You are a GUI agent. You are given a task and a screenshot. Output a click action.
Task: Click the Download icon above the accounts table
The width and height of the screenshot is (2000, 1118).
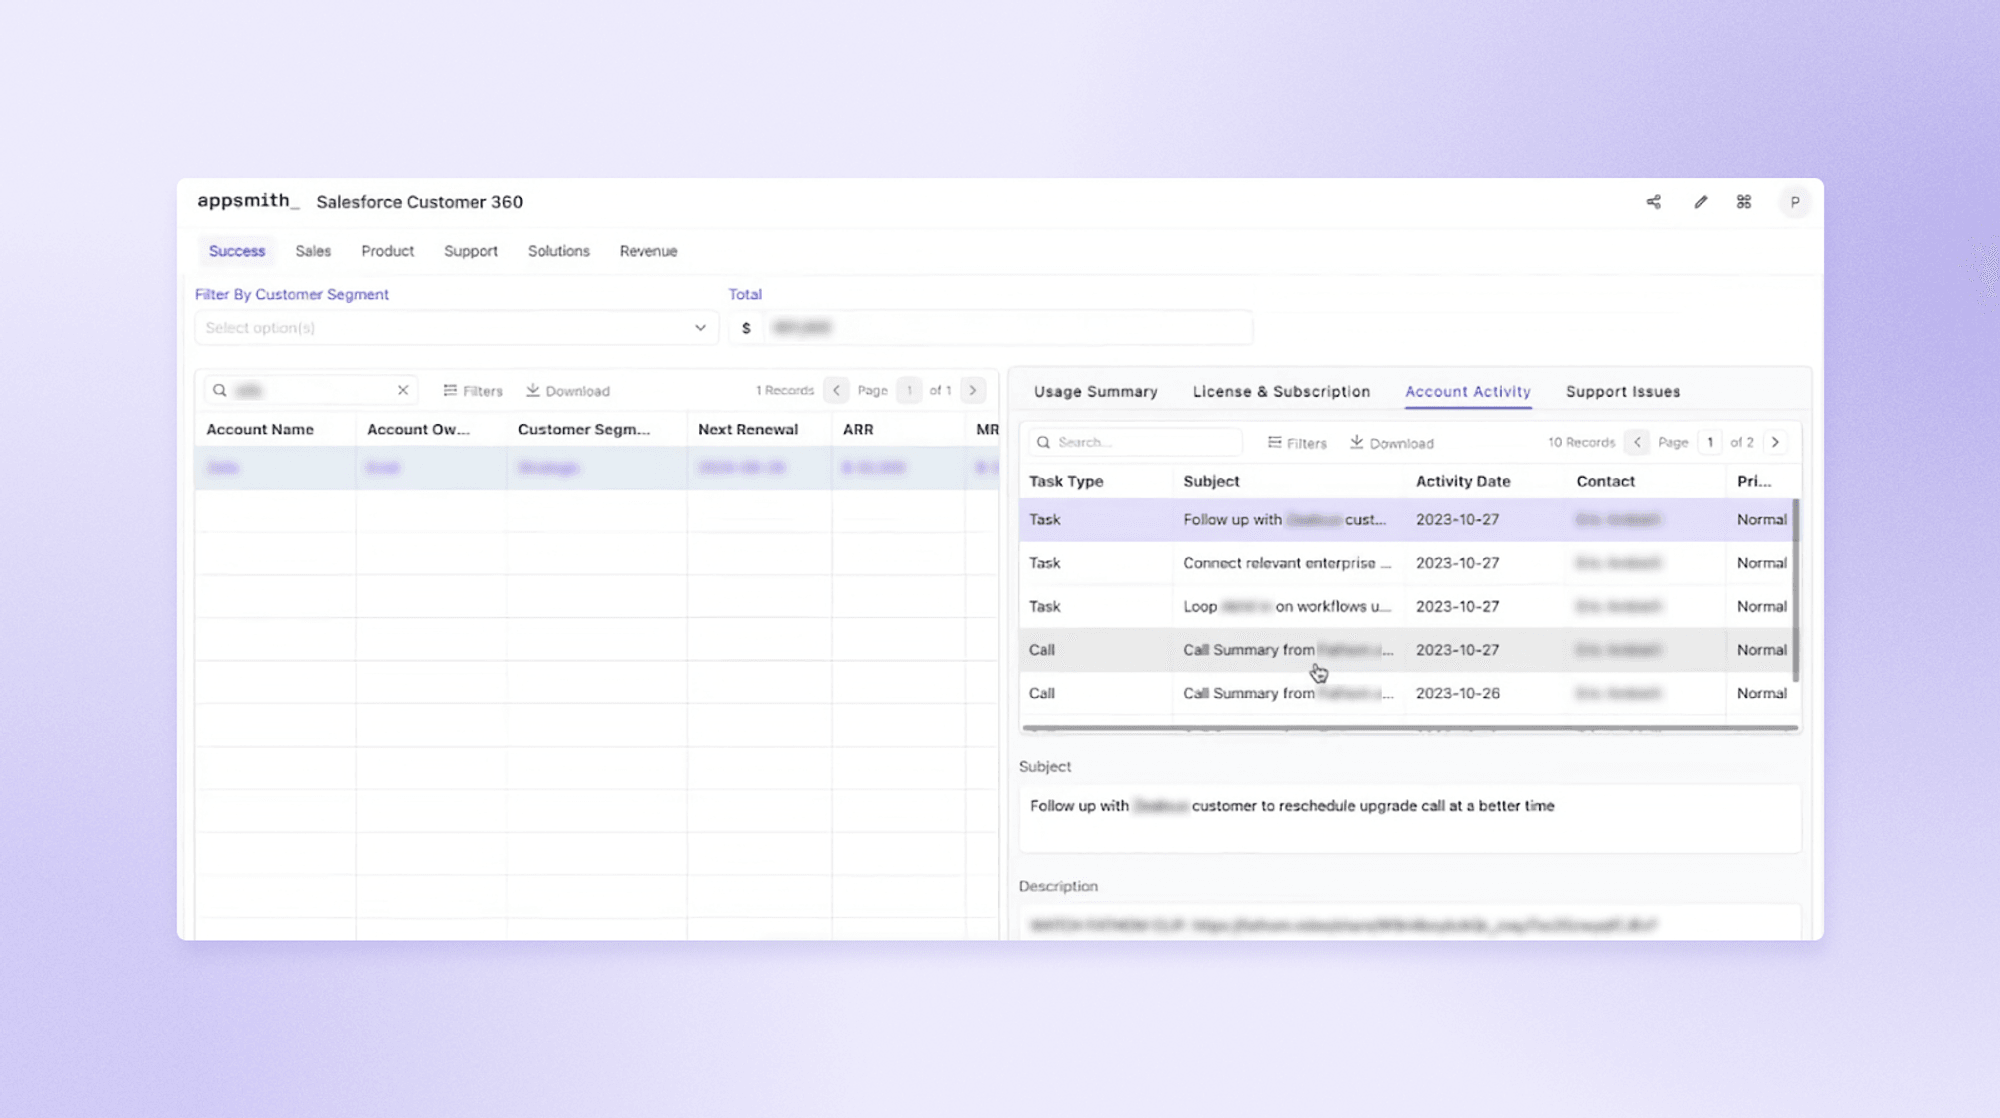tap(567, 390)
